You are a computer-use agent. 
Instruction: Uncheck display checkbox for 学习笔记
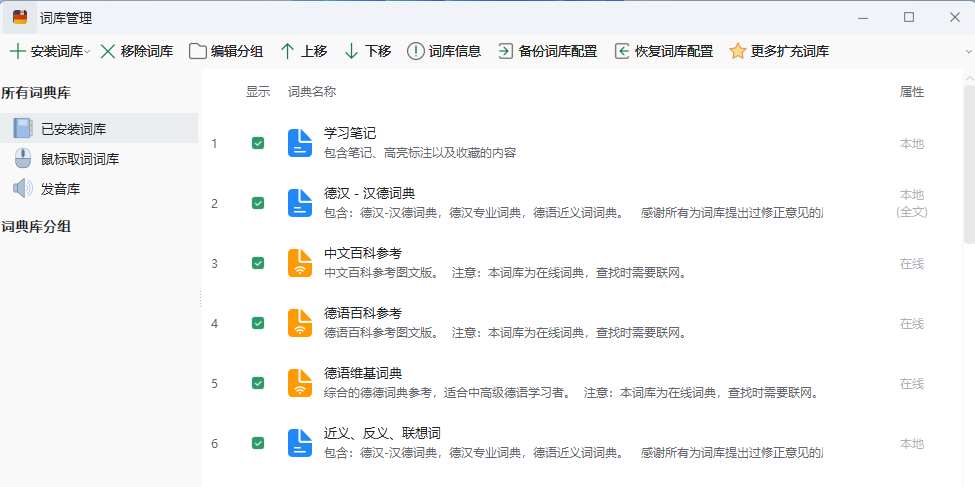257,143
